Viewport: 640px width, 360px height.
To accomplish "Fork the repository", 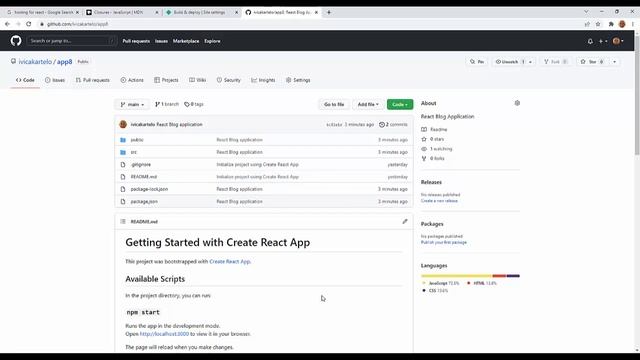I will tap(555, 62).
